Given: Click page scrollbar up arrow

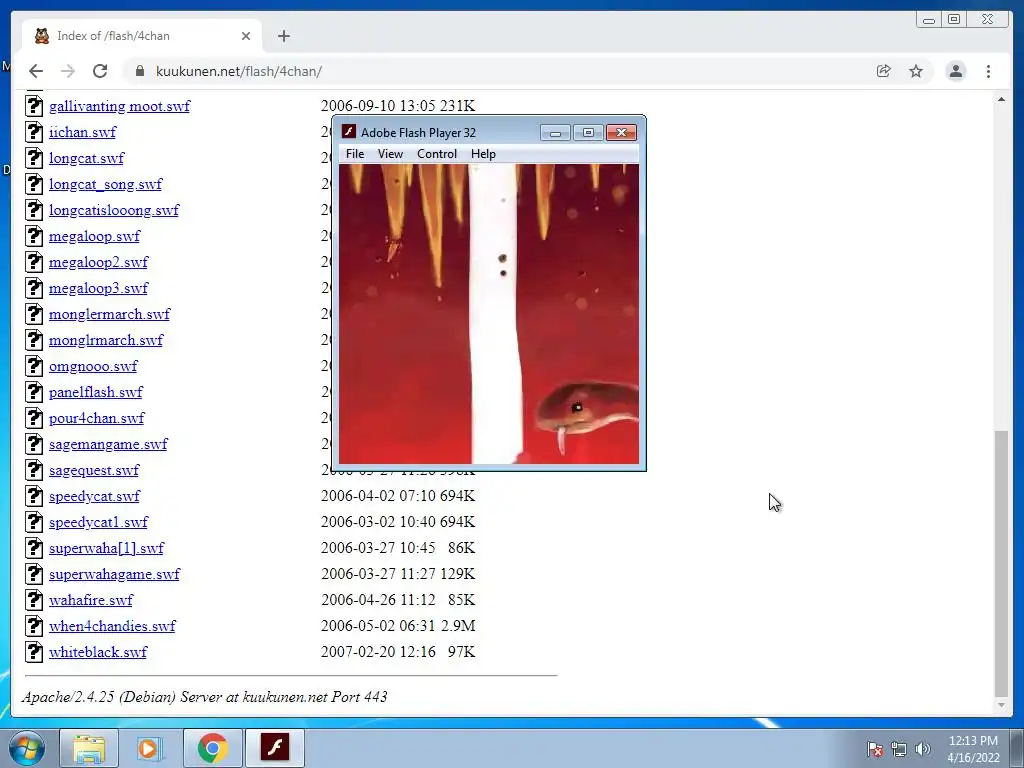Looking at the screenshot, I should (1001, 99).
